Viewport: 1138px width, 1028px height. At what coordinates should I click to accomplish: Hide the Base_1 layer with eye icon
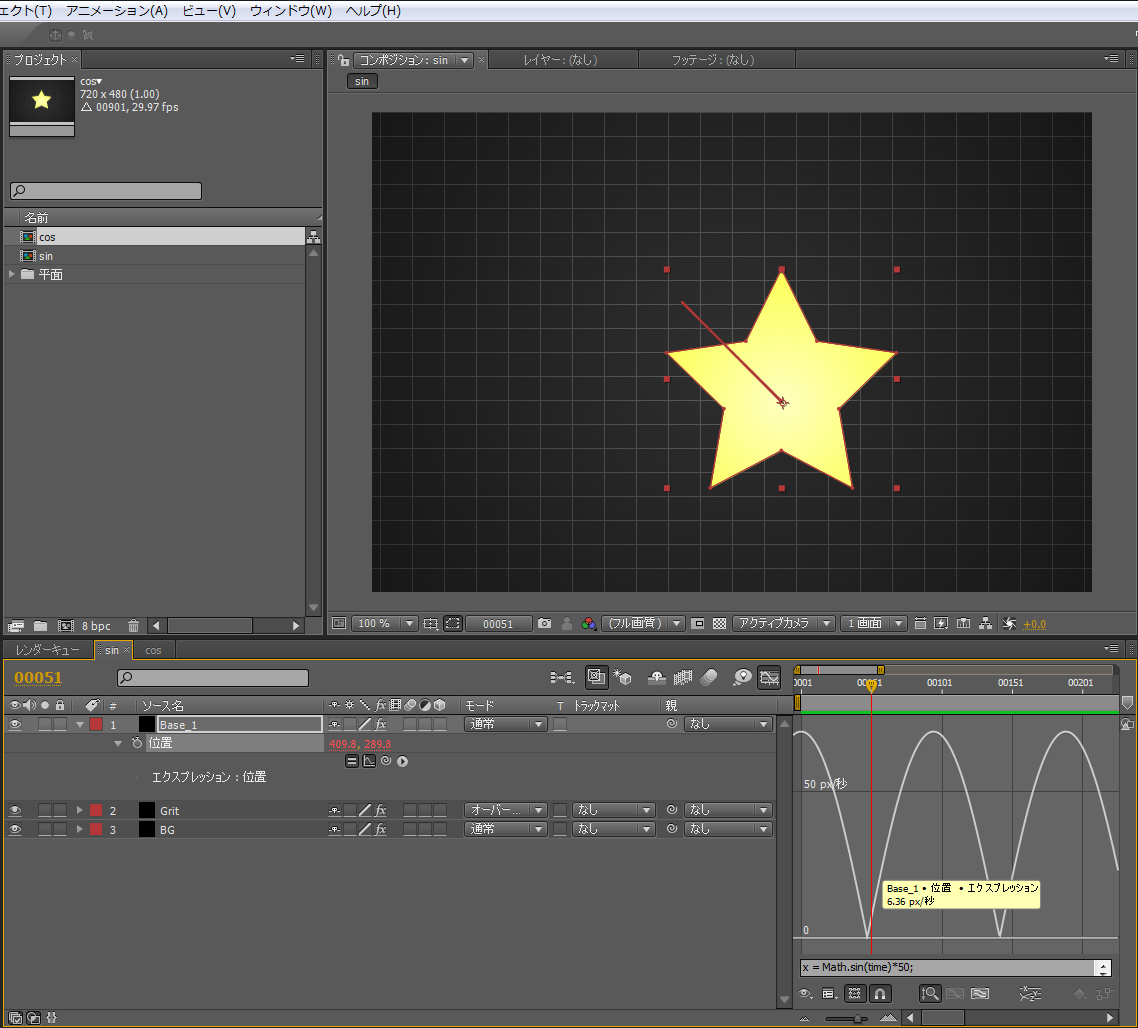coord(15,724)
